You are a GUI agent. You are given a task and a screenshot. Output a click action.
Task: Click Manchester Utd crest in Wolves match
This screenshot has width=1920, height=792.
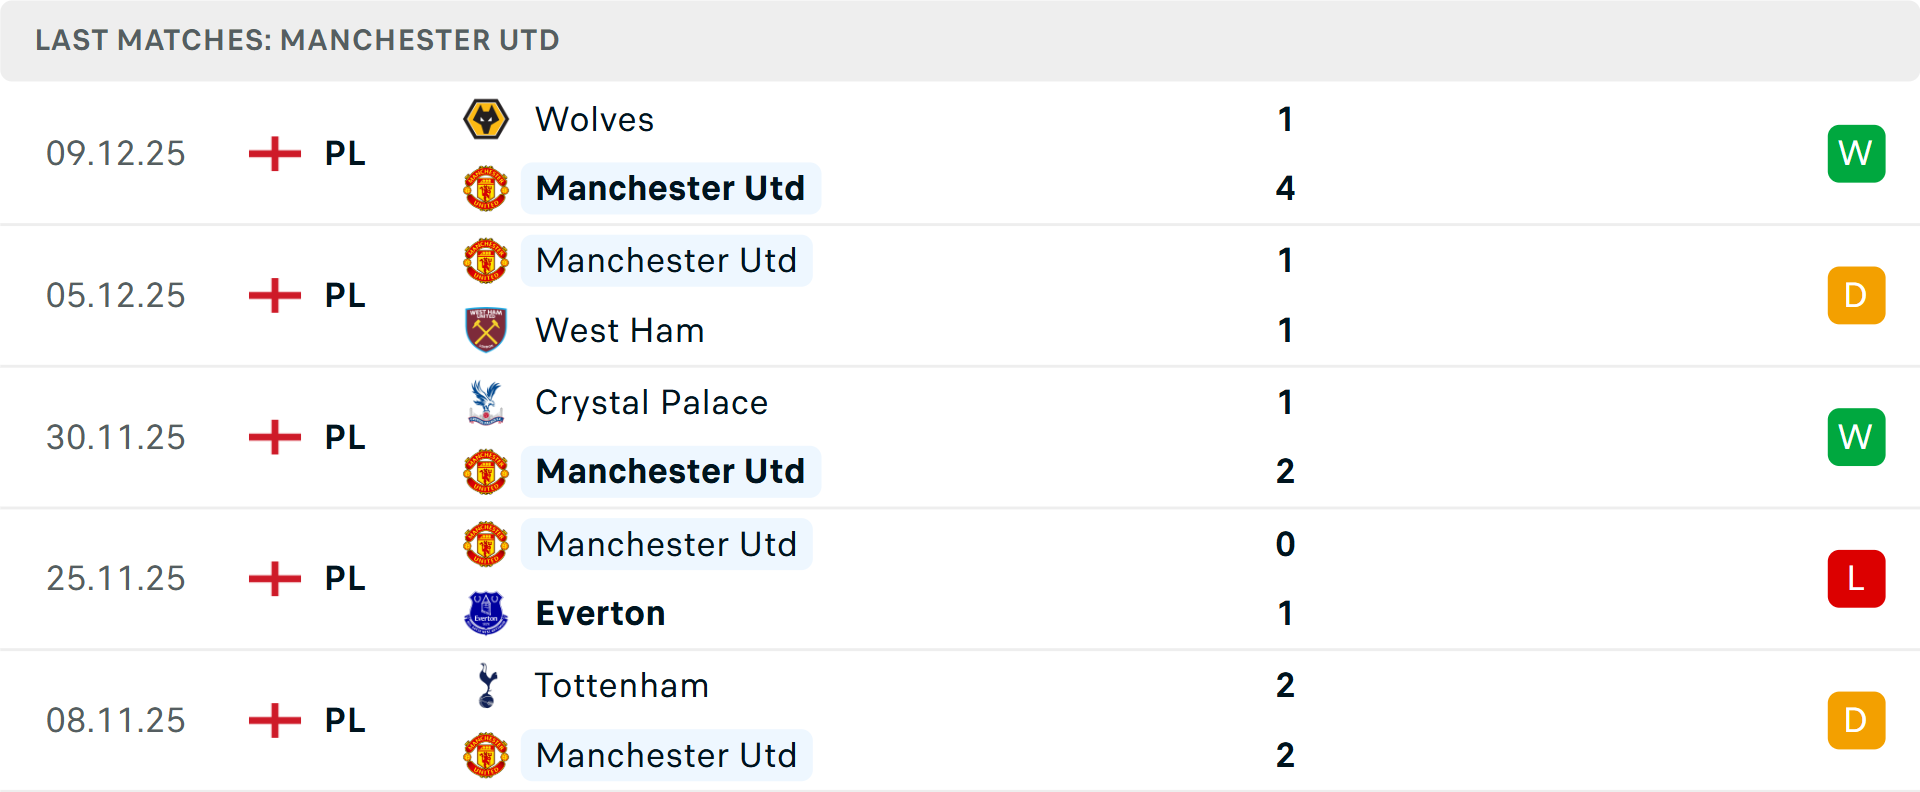tap(486, 188)
